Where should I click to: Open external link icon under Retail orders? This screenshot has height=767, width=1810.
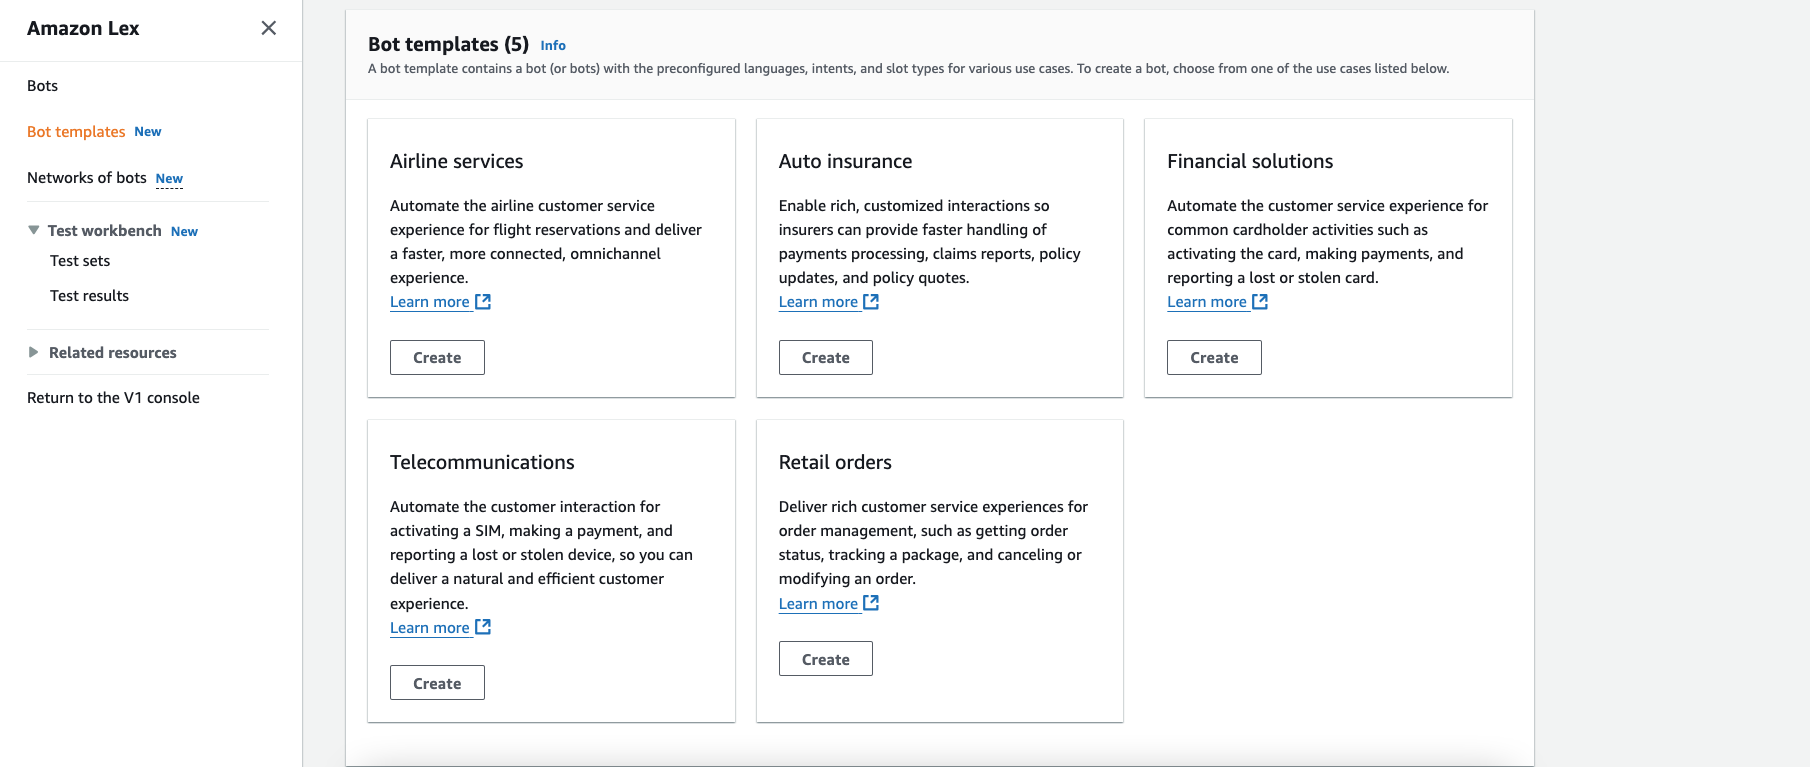871,603
